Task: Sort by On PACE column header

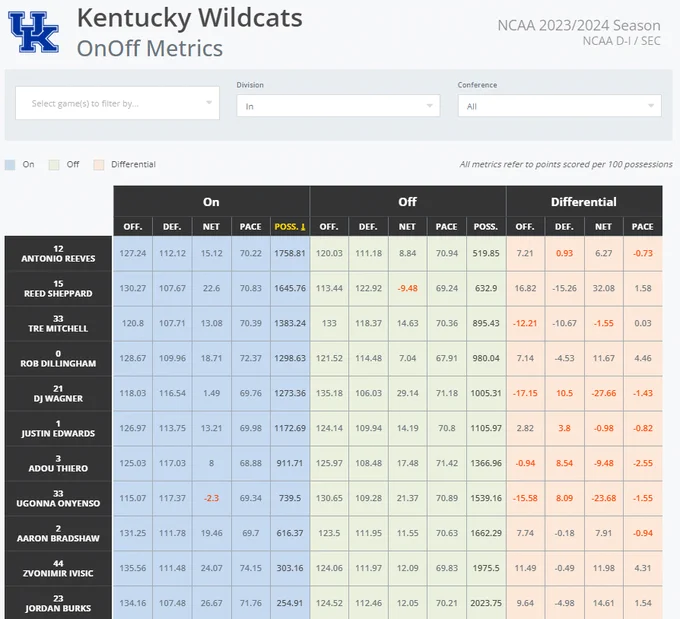Action: pos(251,226)
